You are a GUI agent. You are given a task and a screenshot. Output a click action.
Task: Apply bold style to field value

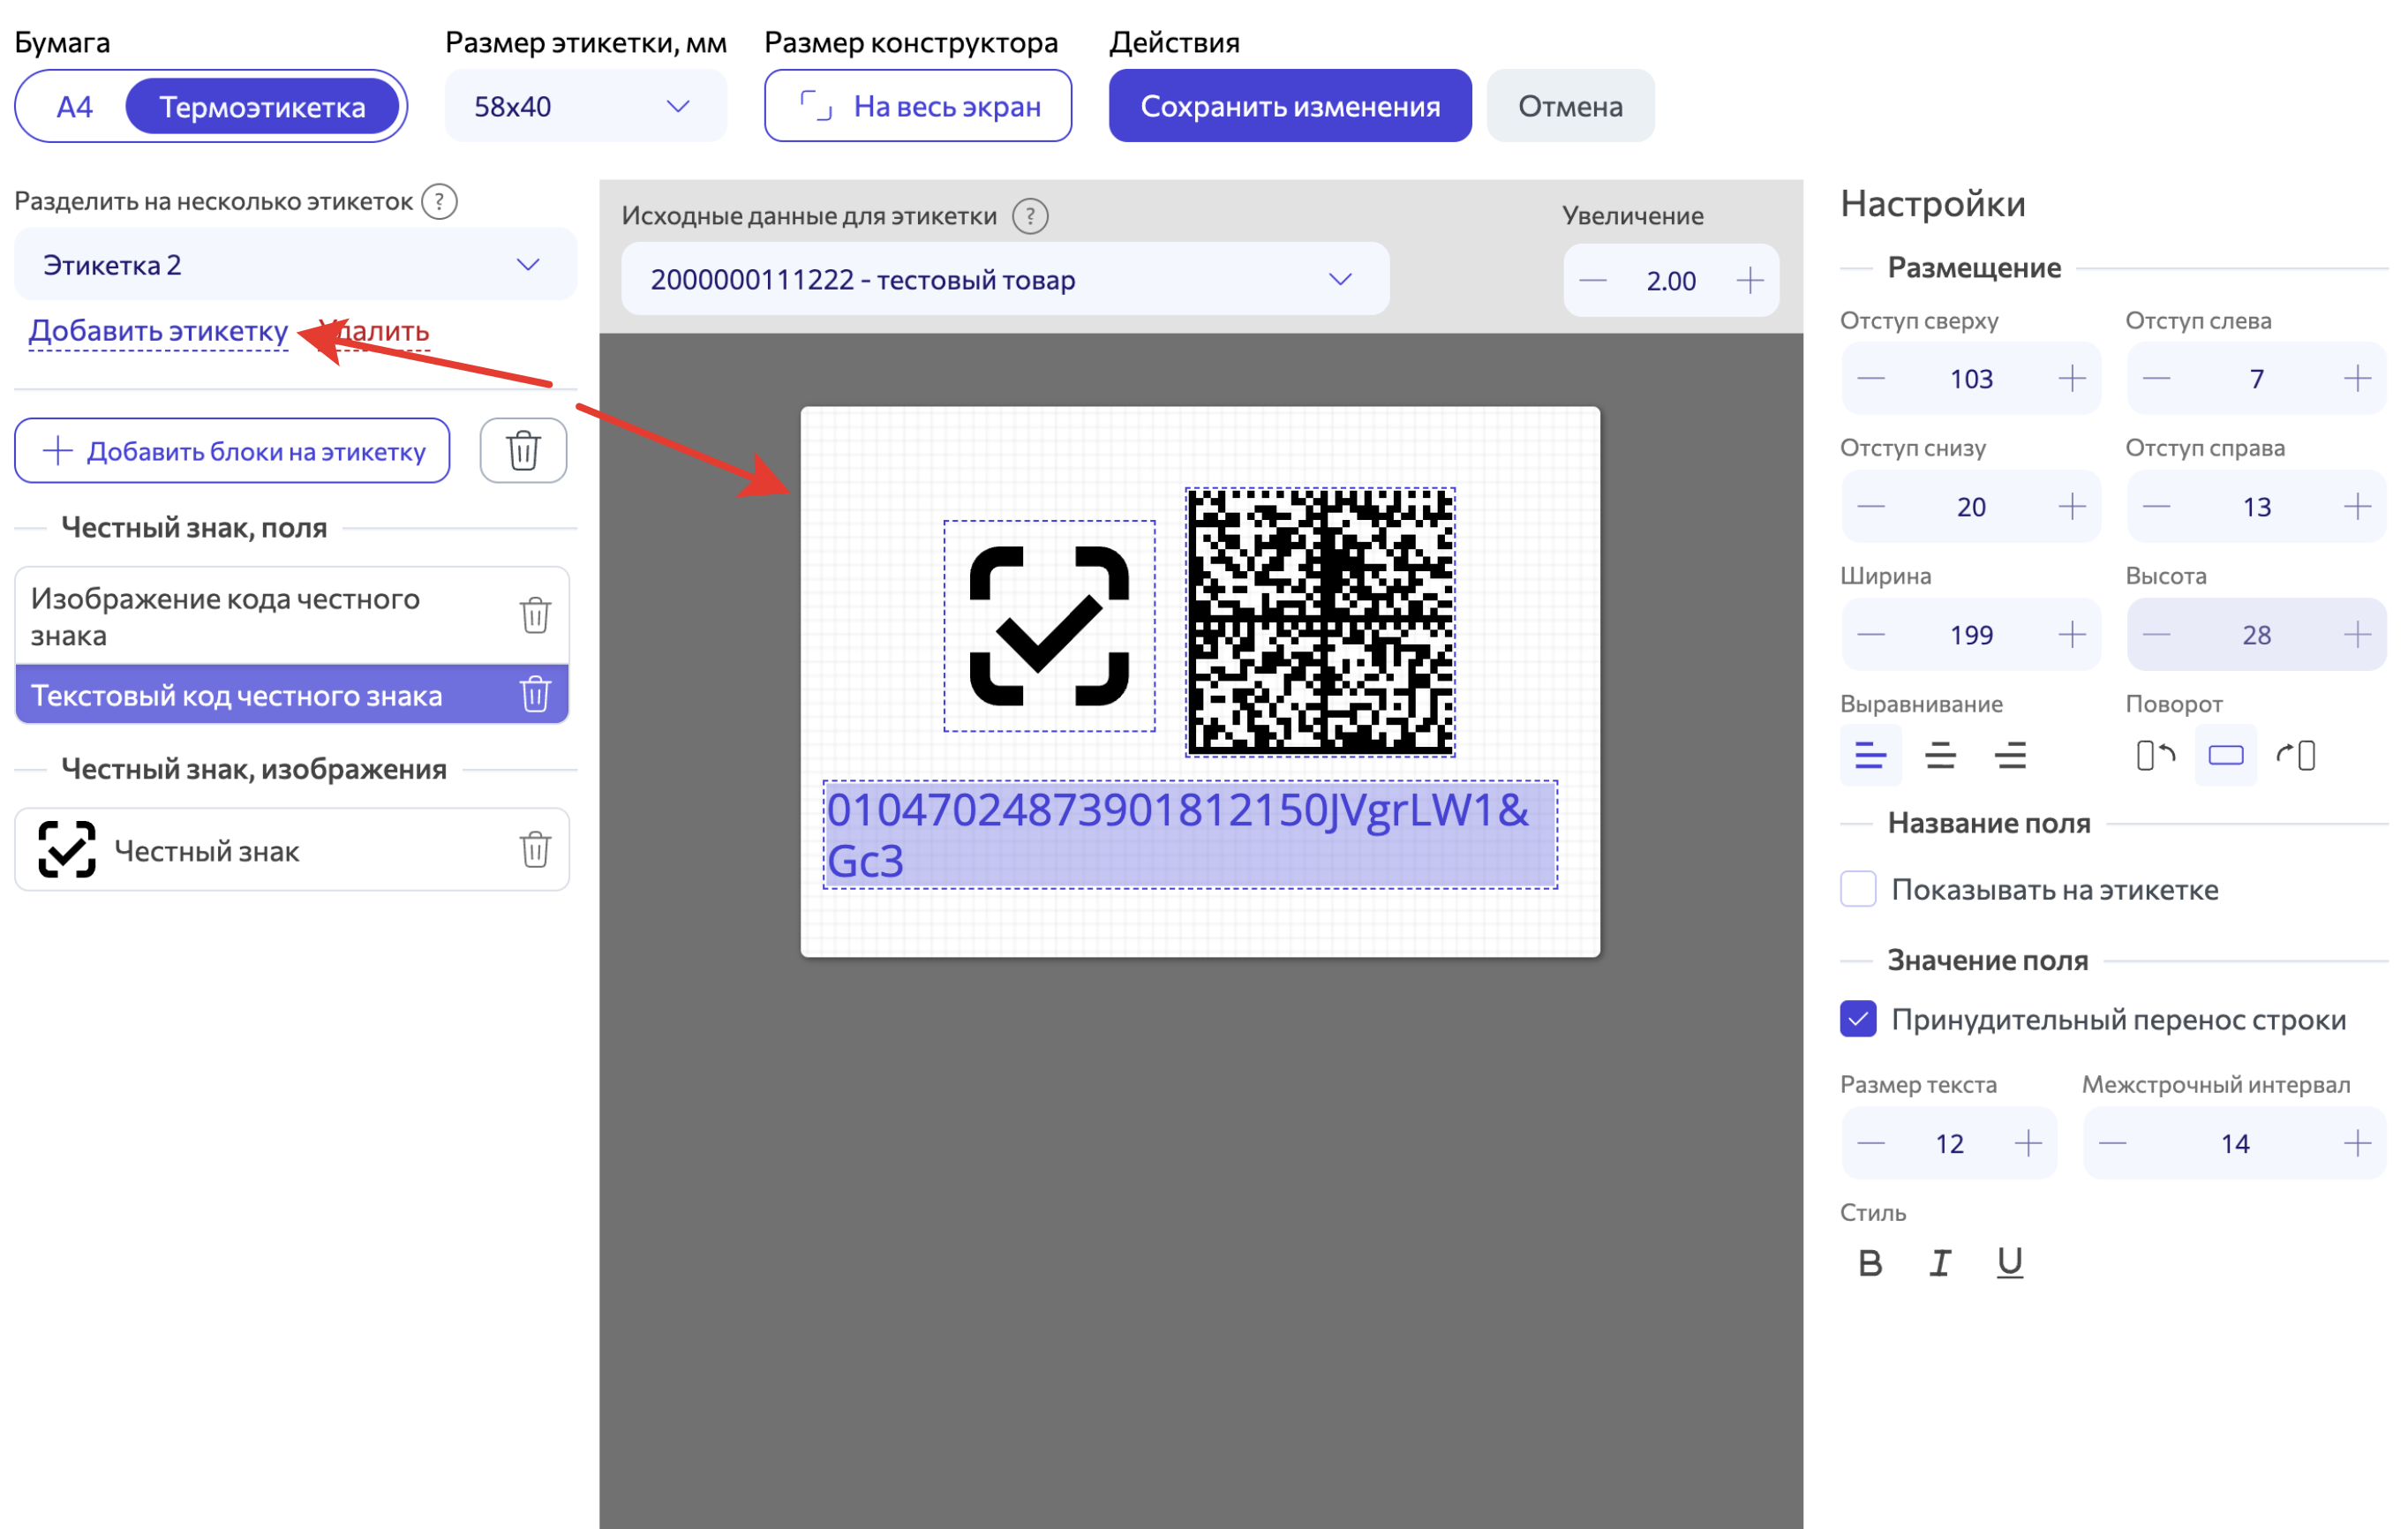pyautogui.click(x=1870, y=1262)
